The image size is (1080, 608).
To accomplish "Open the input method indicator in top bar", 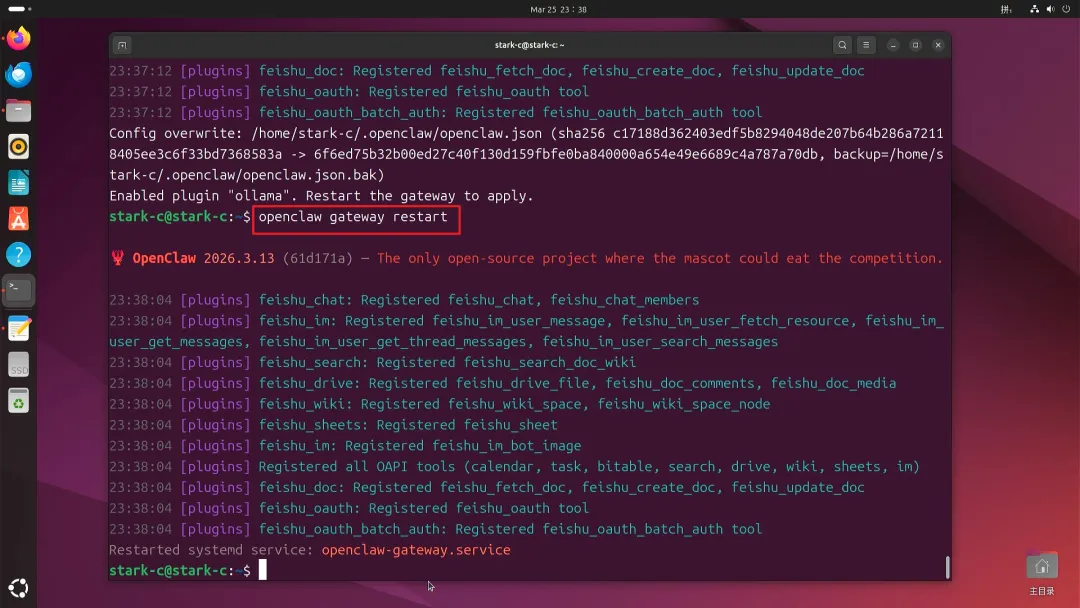I will pos(1006,10).
